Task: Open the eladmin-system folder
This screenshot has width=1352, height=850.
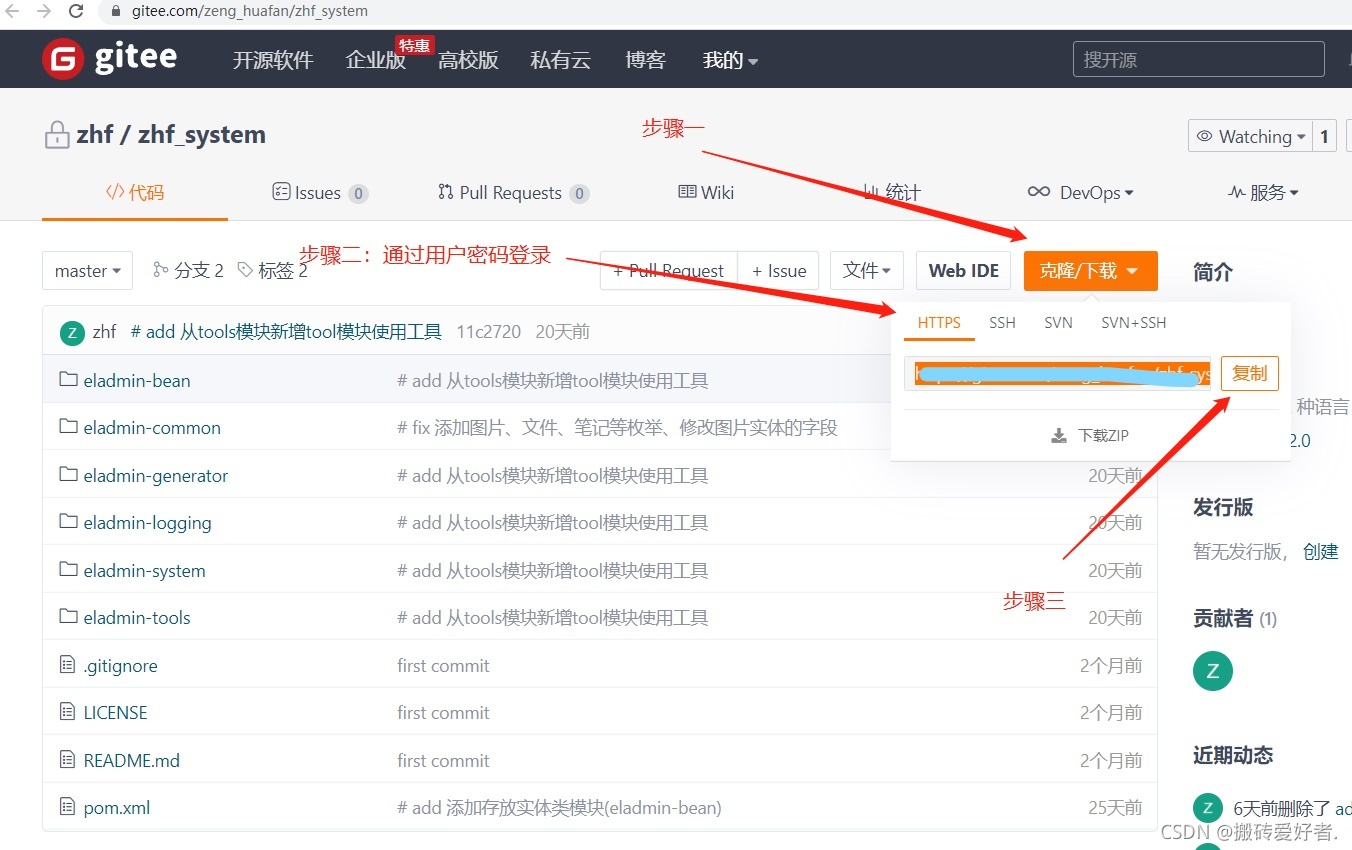Action: (x=144, y=570)
